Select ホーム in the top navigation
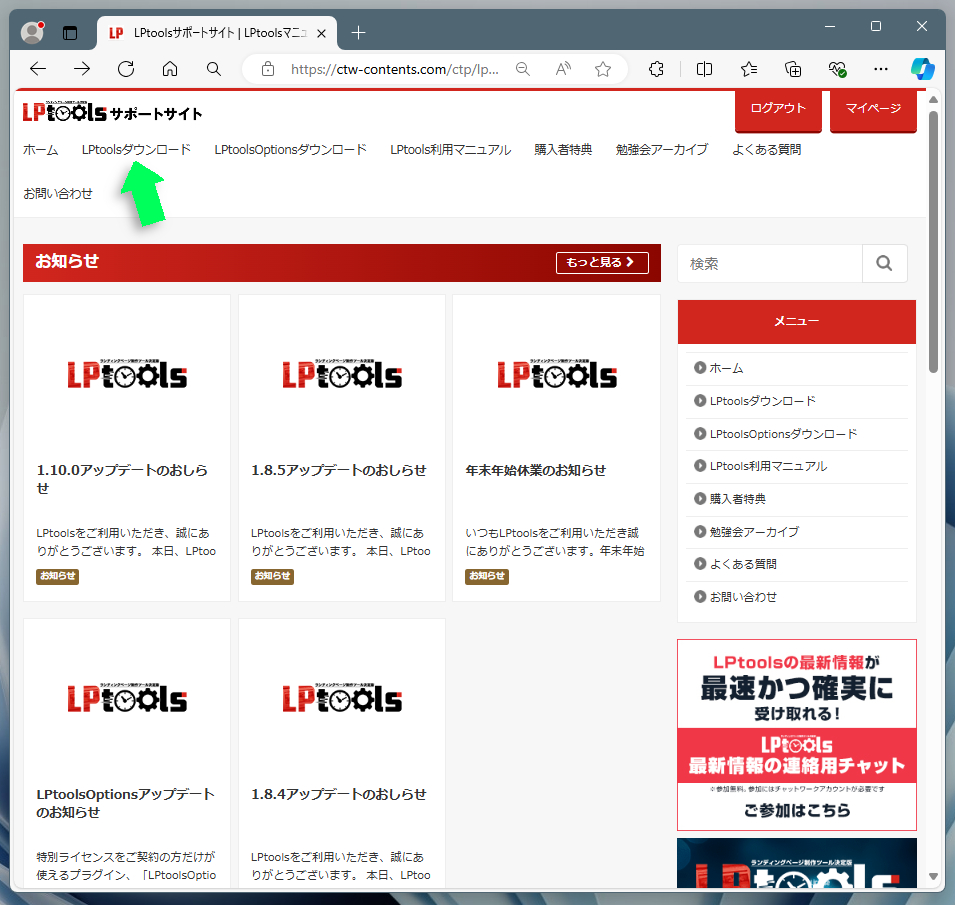This screenshot has width=955, height=905. coord(41,150)
